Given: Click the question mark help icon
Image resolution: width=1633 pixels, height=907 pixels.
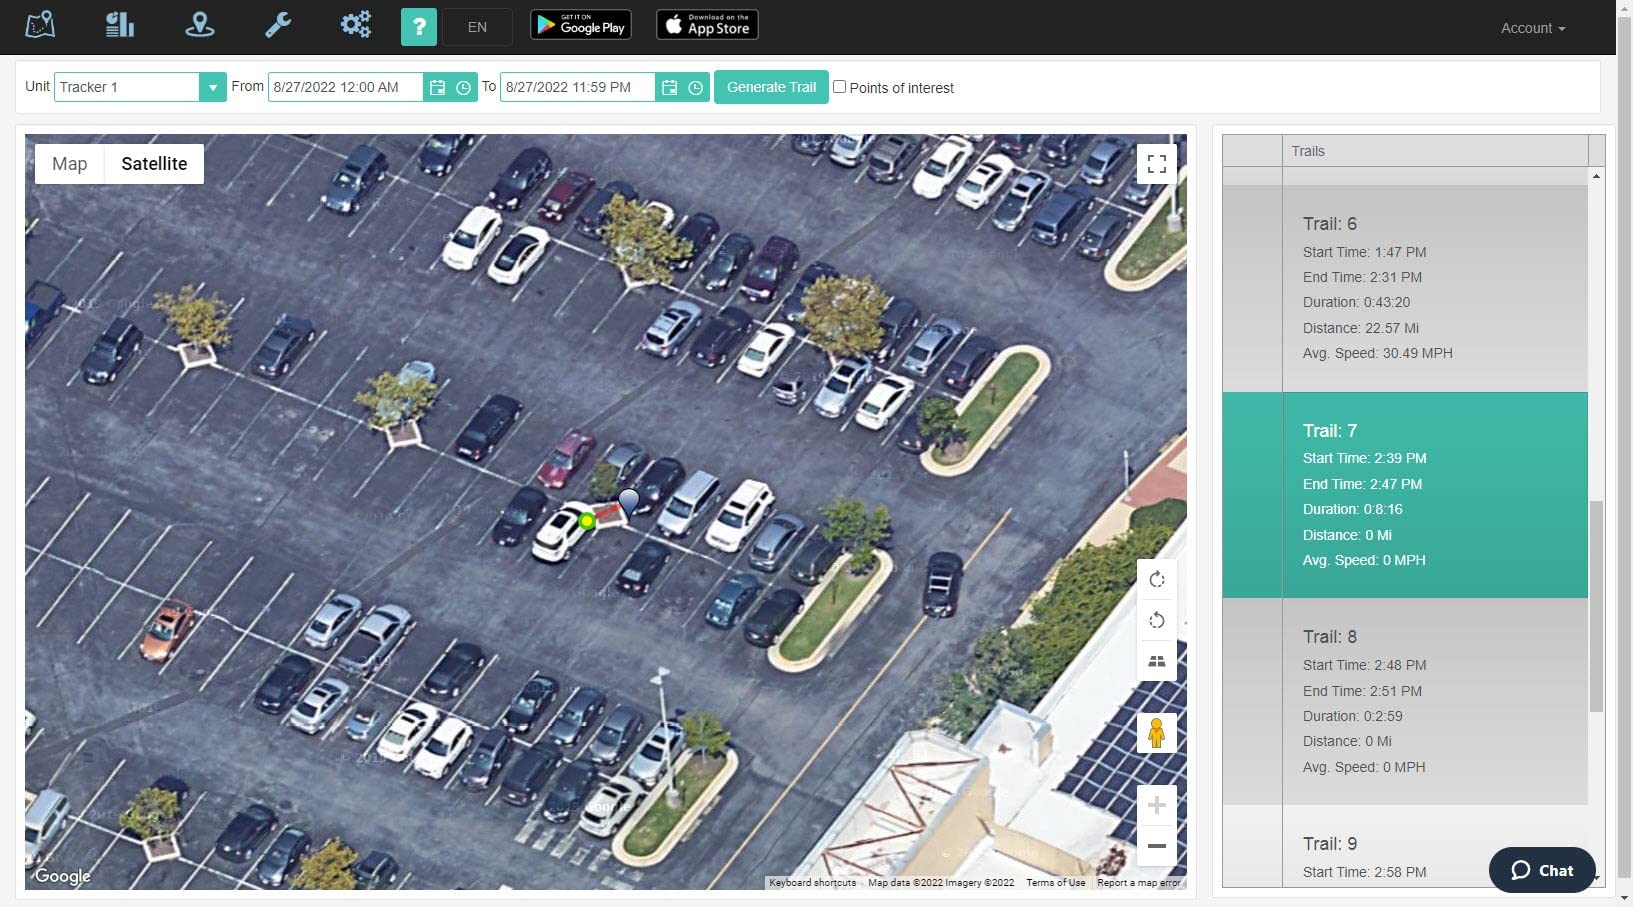Looking at the screenshot, I should pyautogui.click(x=419, y=27).
